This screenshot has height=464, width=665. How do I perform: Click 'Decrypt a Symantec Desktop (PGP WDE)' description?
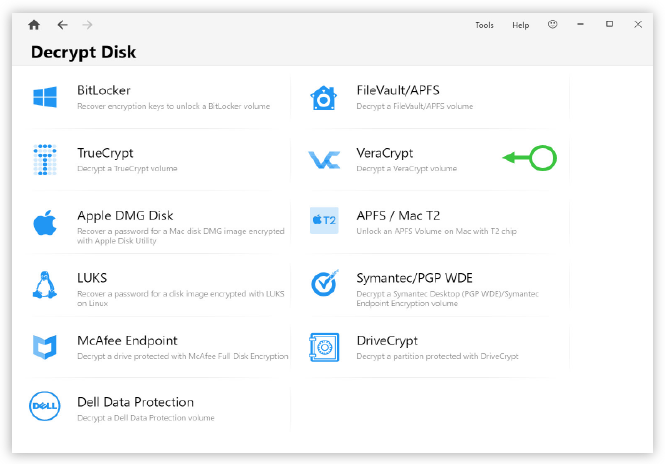point(447,298)
